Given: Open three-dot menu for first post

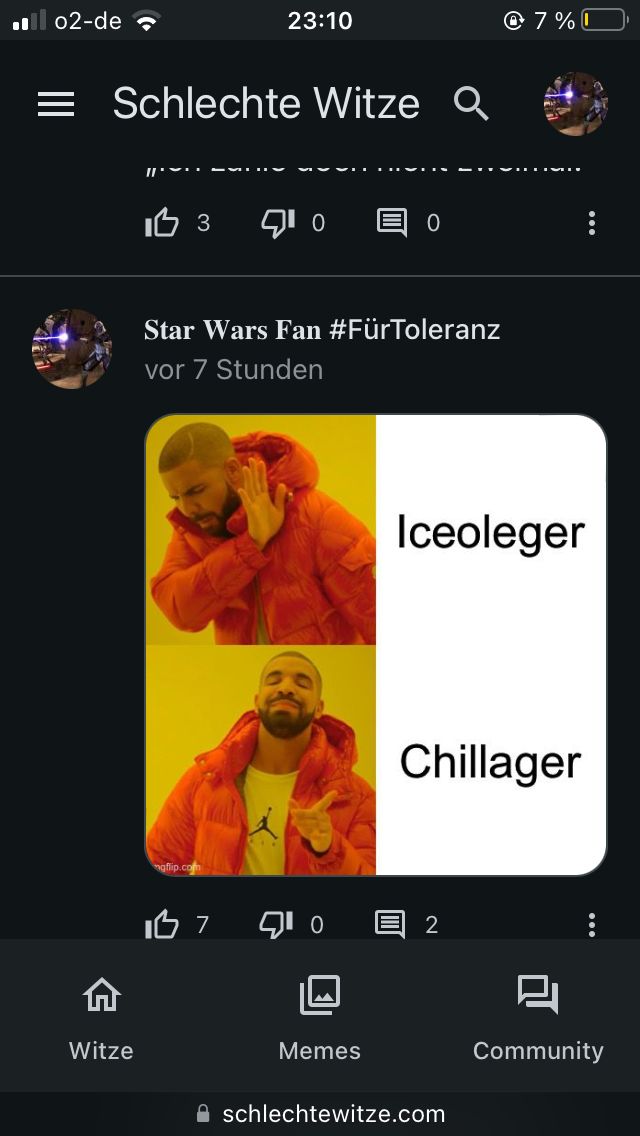Looking at the screenshot, I should pyautogui.click(x=591, y=222).
